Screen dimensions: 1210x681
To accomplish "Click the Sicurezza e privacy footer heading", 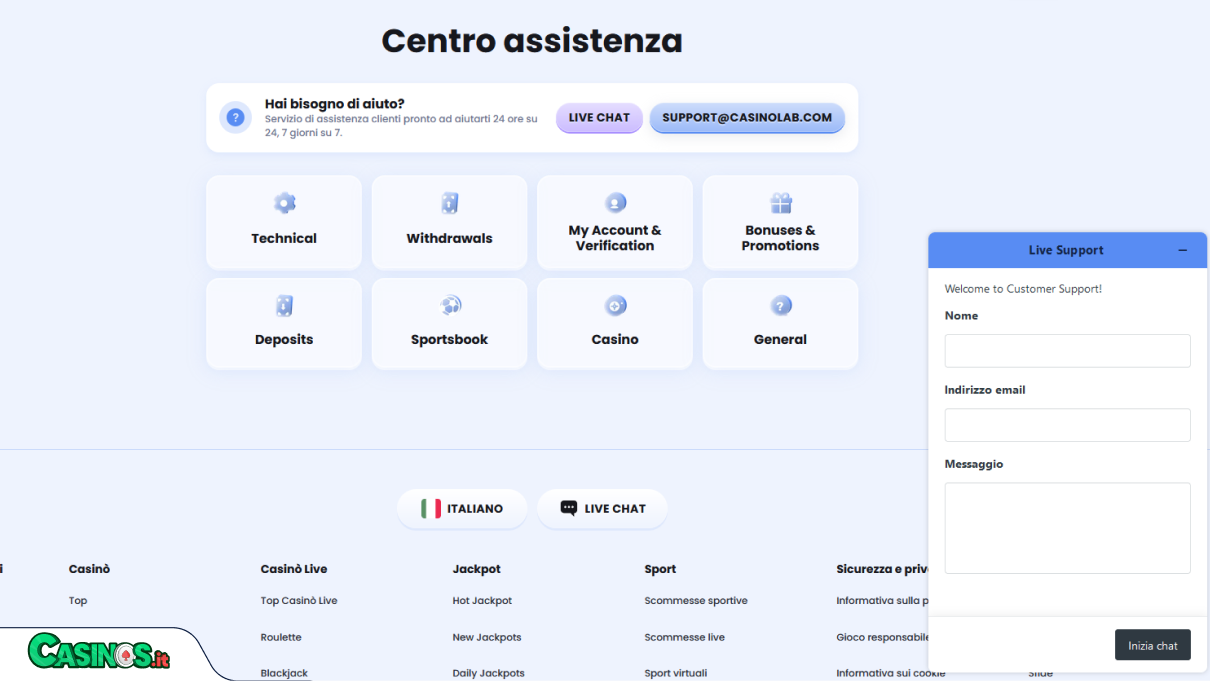I will [883, 569].
